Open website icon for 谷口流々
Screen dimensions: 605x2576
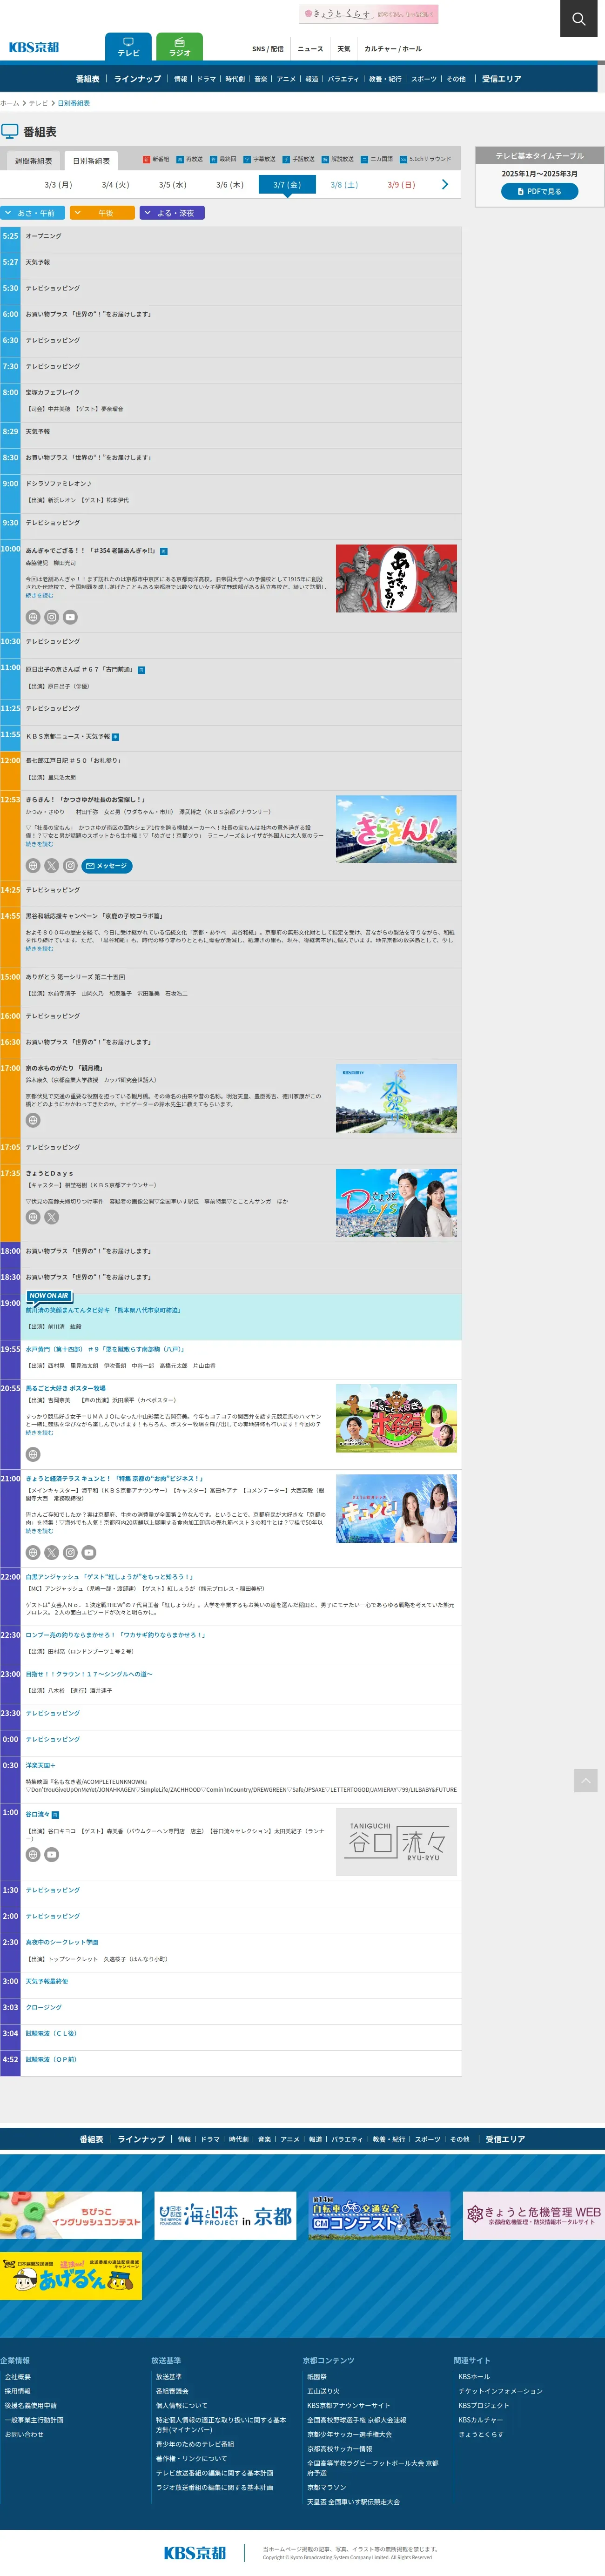pos(33,1854)
